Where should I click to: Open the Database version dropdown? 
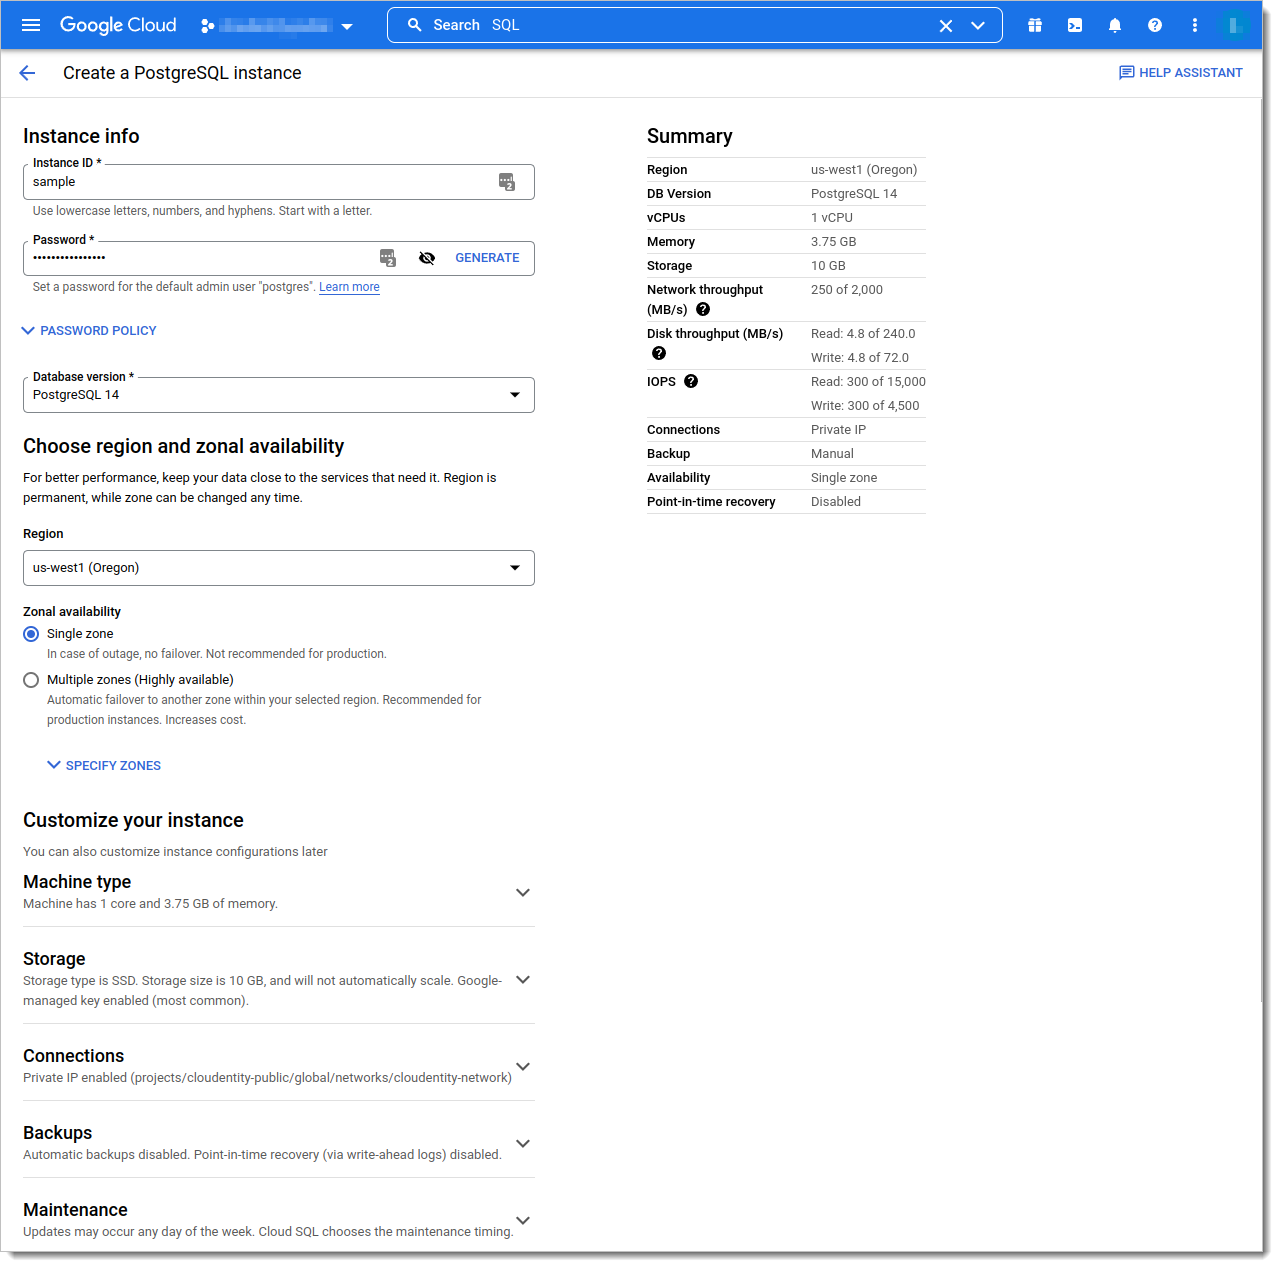[279, 395]
